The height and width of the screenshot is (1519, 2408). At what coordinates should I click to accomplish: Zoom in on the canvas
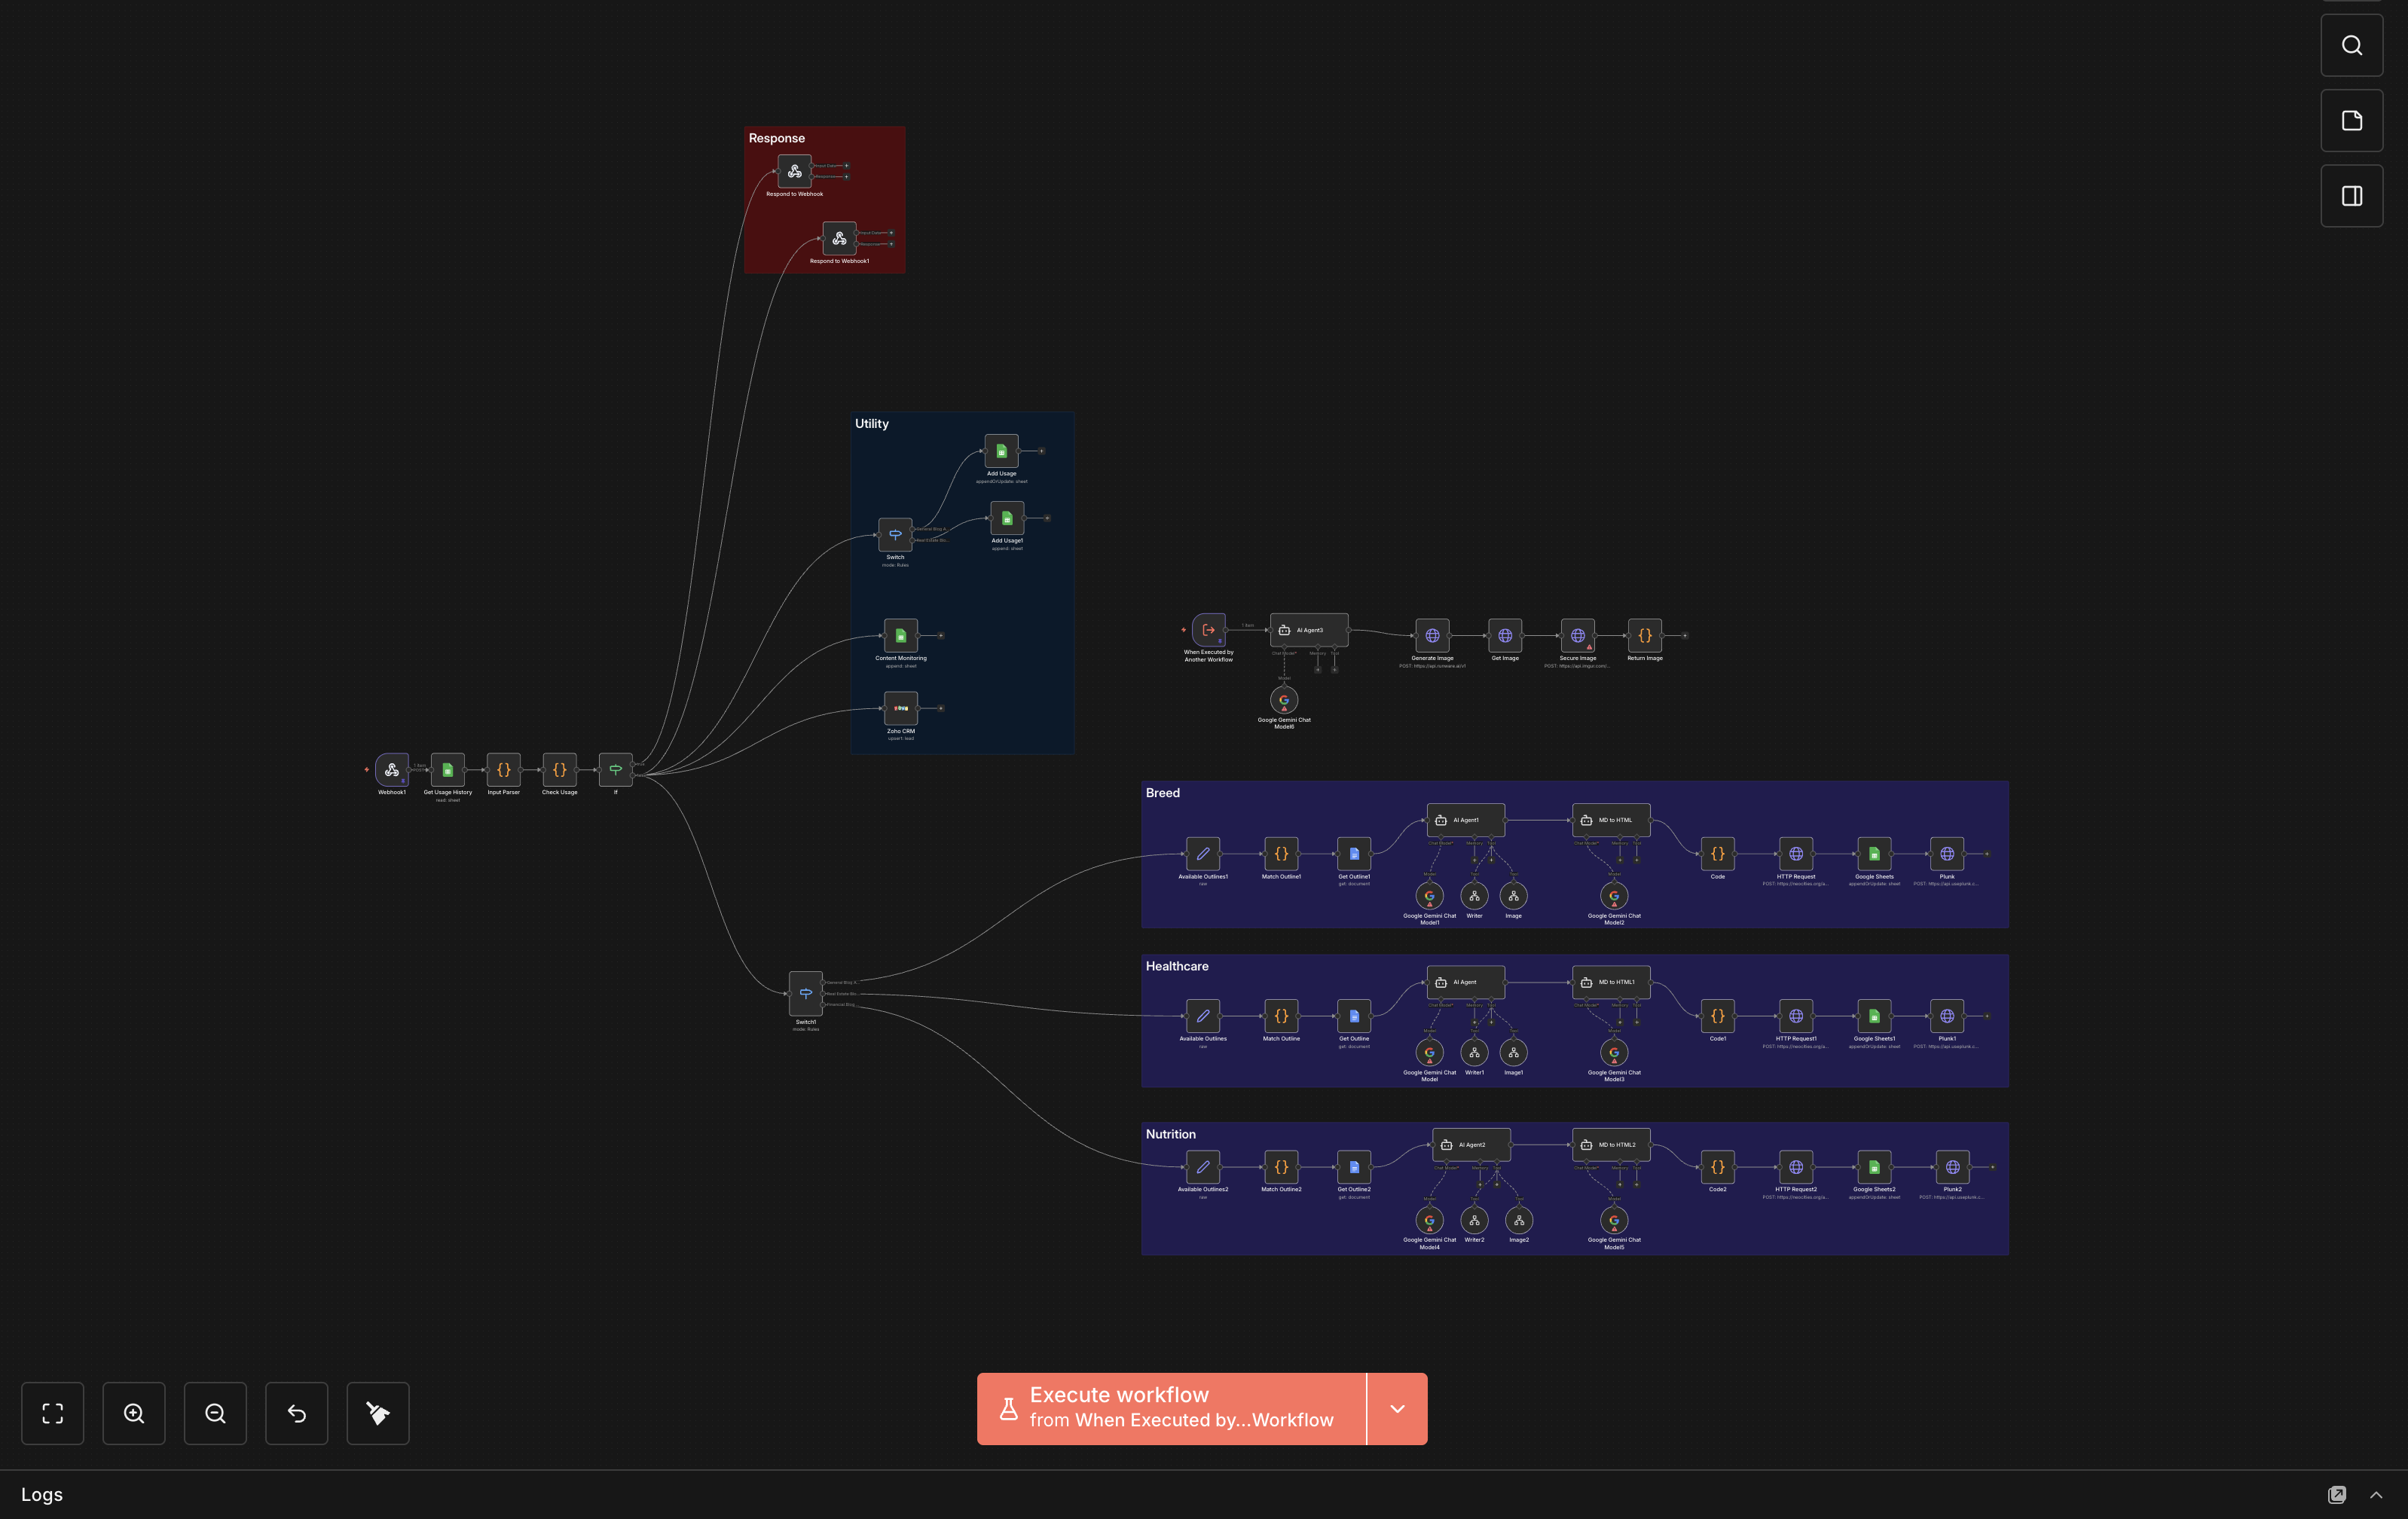coord(134,1413)
